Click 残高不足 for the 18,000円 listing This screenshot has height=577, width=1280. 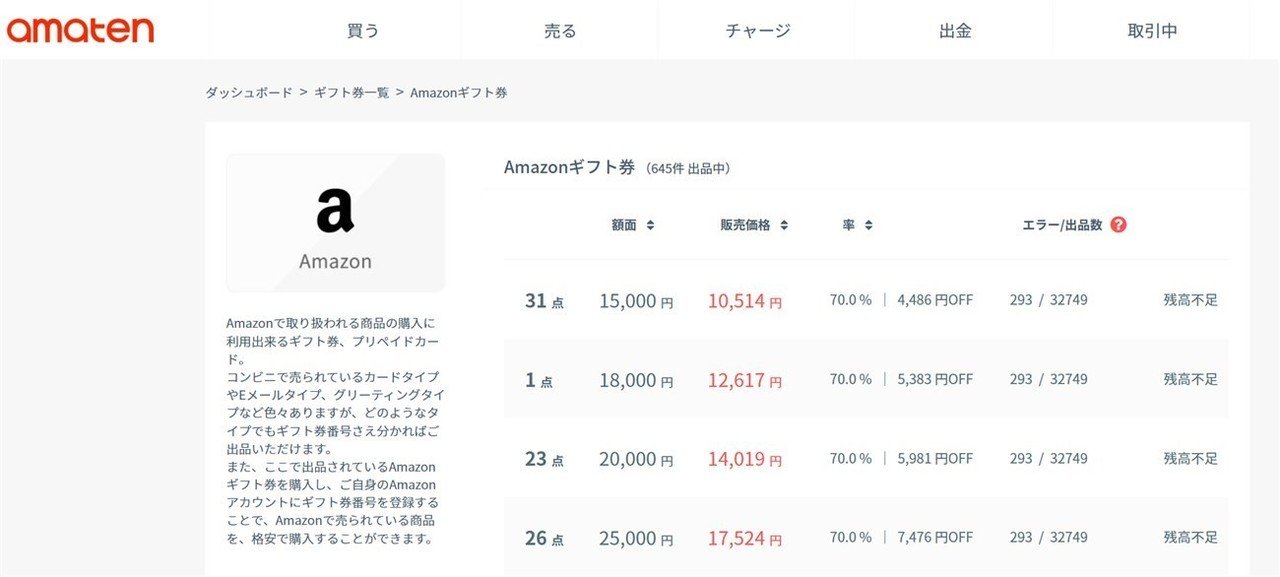[x=1190, y=379]
